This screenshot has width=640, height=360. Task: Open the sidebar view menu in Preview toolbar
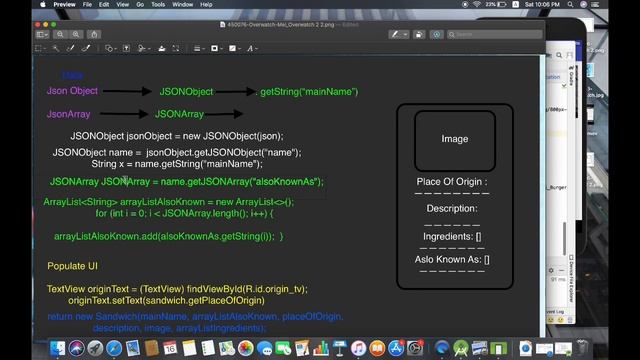tap(42, 35)
